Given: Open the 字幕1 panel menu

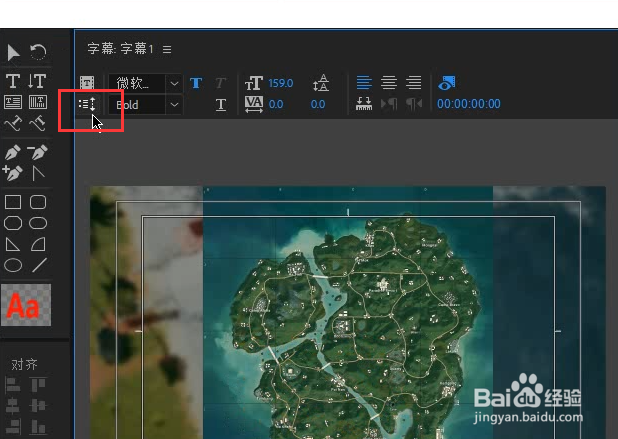Looking at the screenshot, I should 167,50.
